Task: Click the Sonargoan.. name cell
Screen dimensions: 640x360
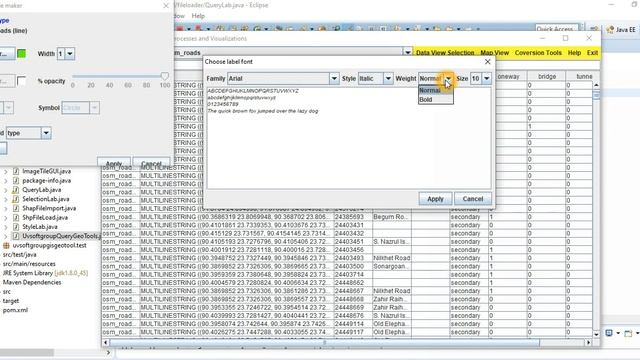Action: click(391, 266)
